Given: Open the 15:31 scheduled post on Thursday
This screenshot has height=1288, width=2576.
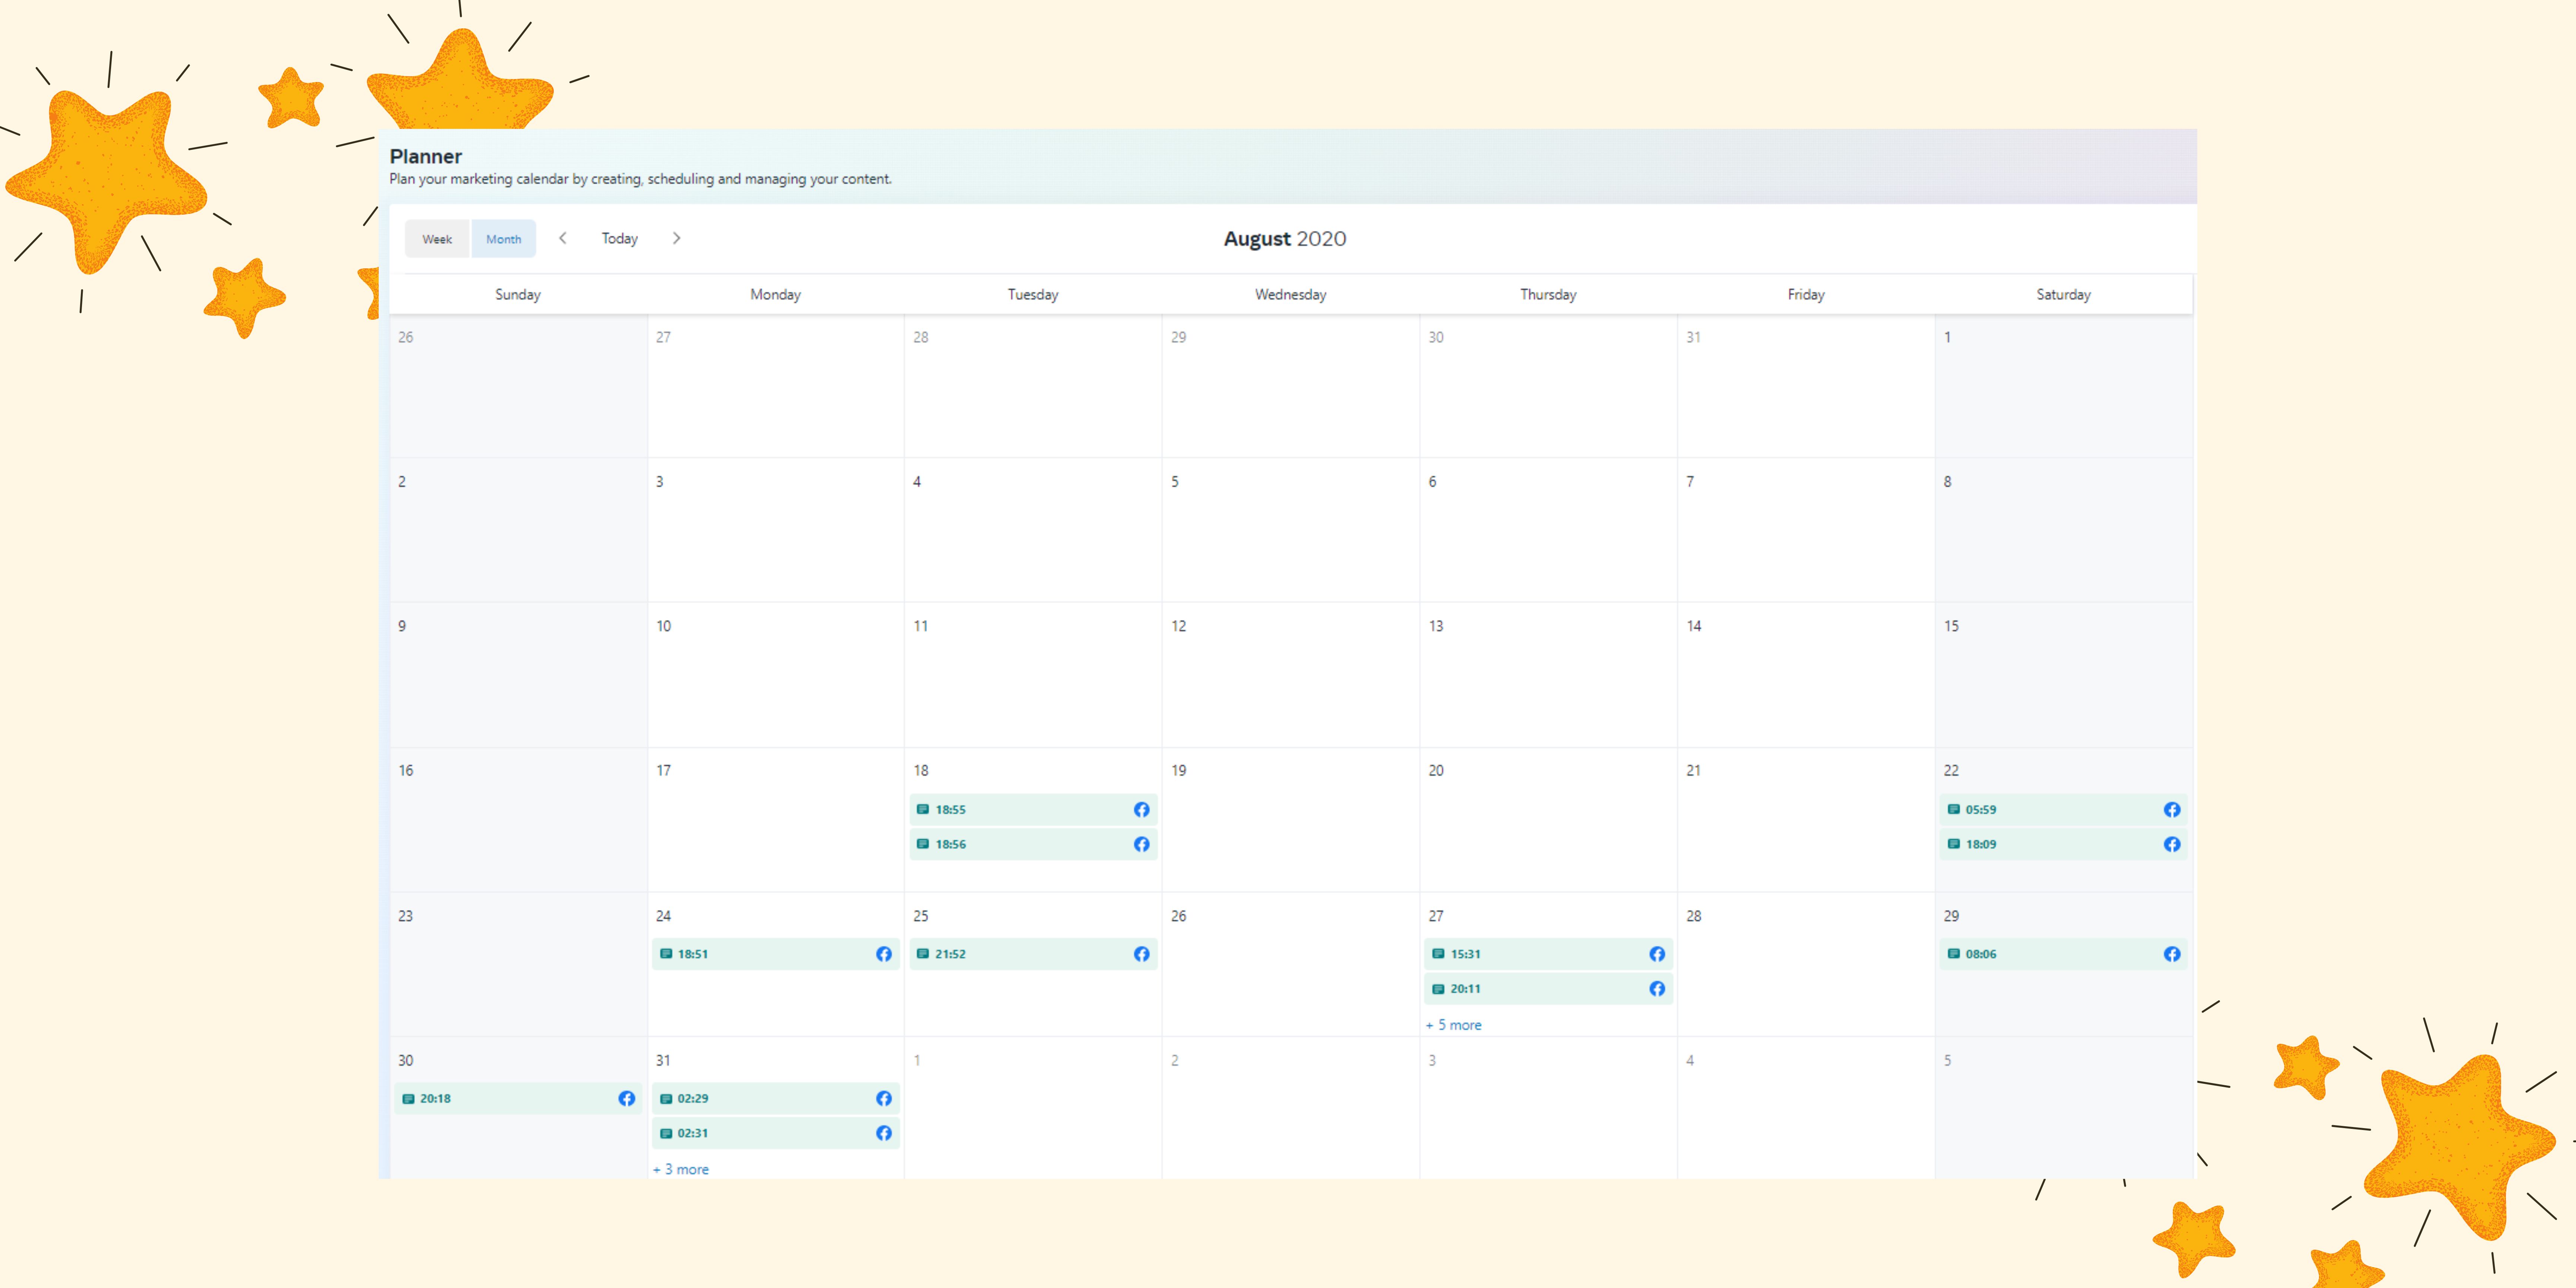Looking at the screenshot, I should pyautogui.click(x=1540, y=954).
